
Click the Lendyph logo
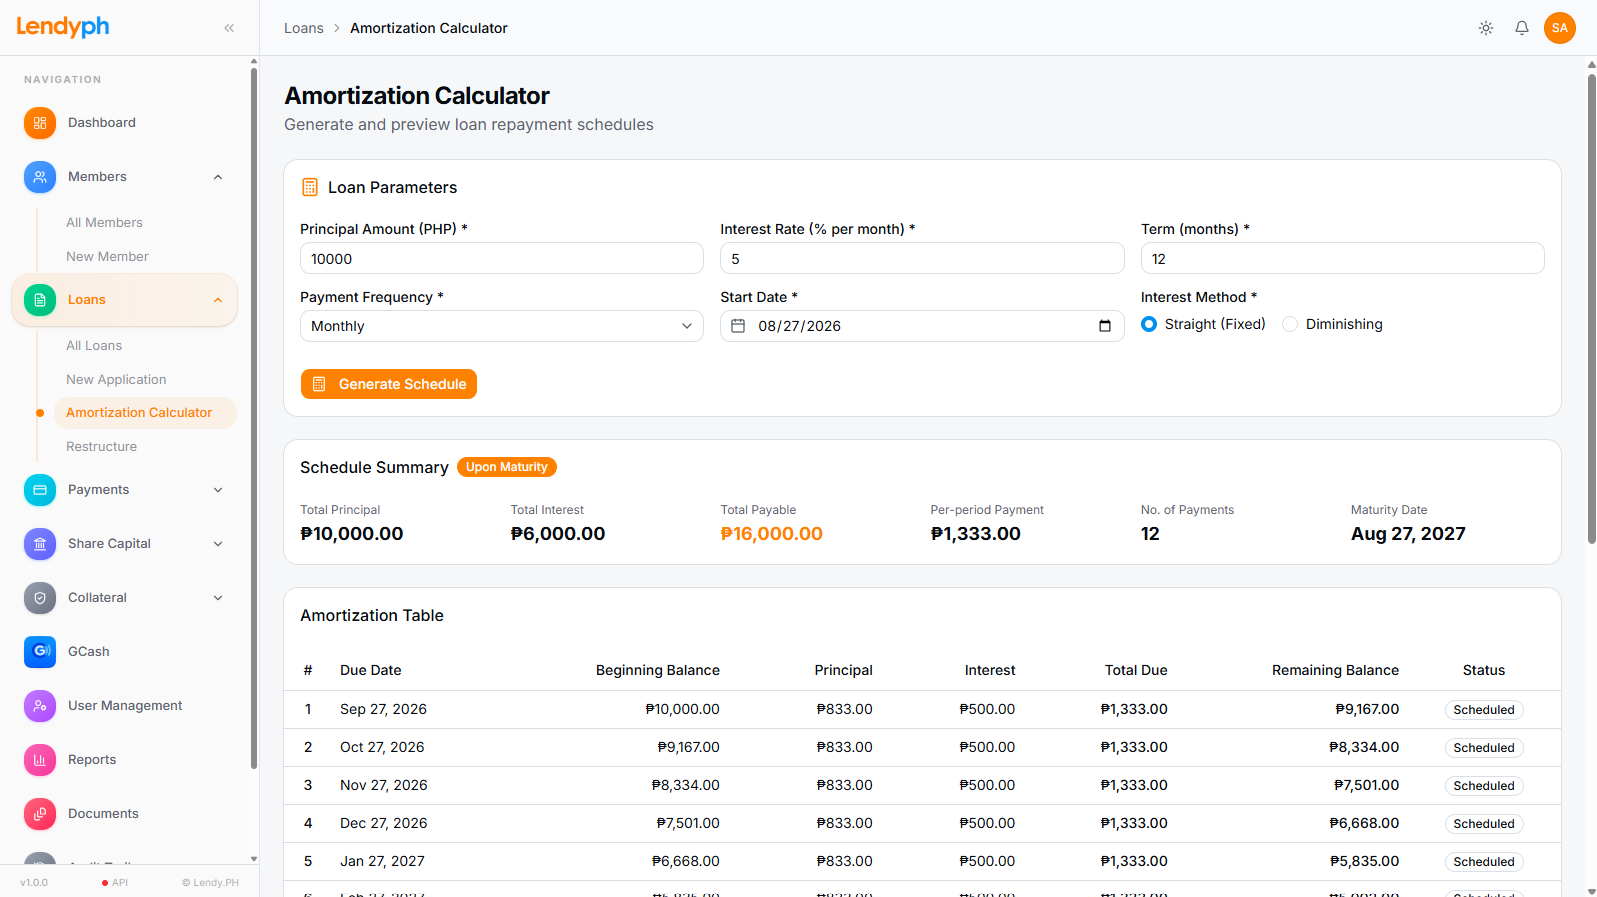(x=63, y=27)
